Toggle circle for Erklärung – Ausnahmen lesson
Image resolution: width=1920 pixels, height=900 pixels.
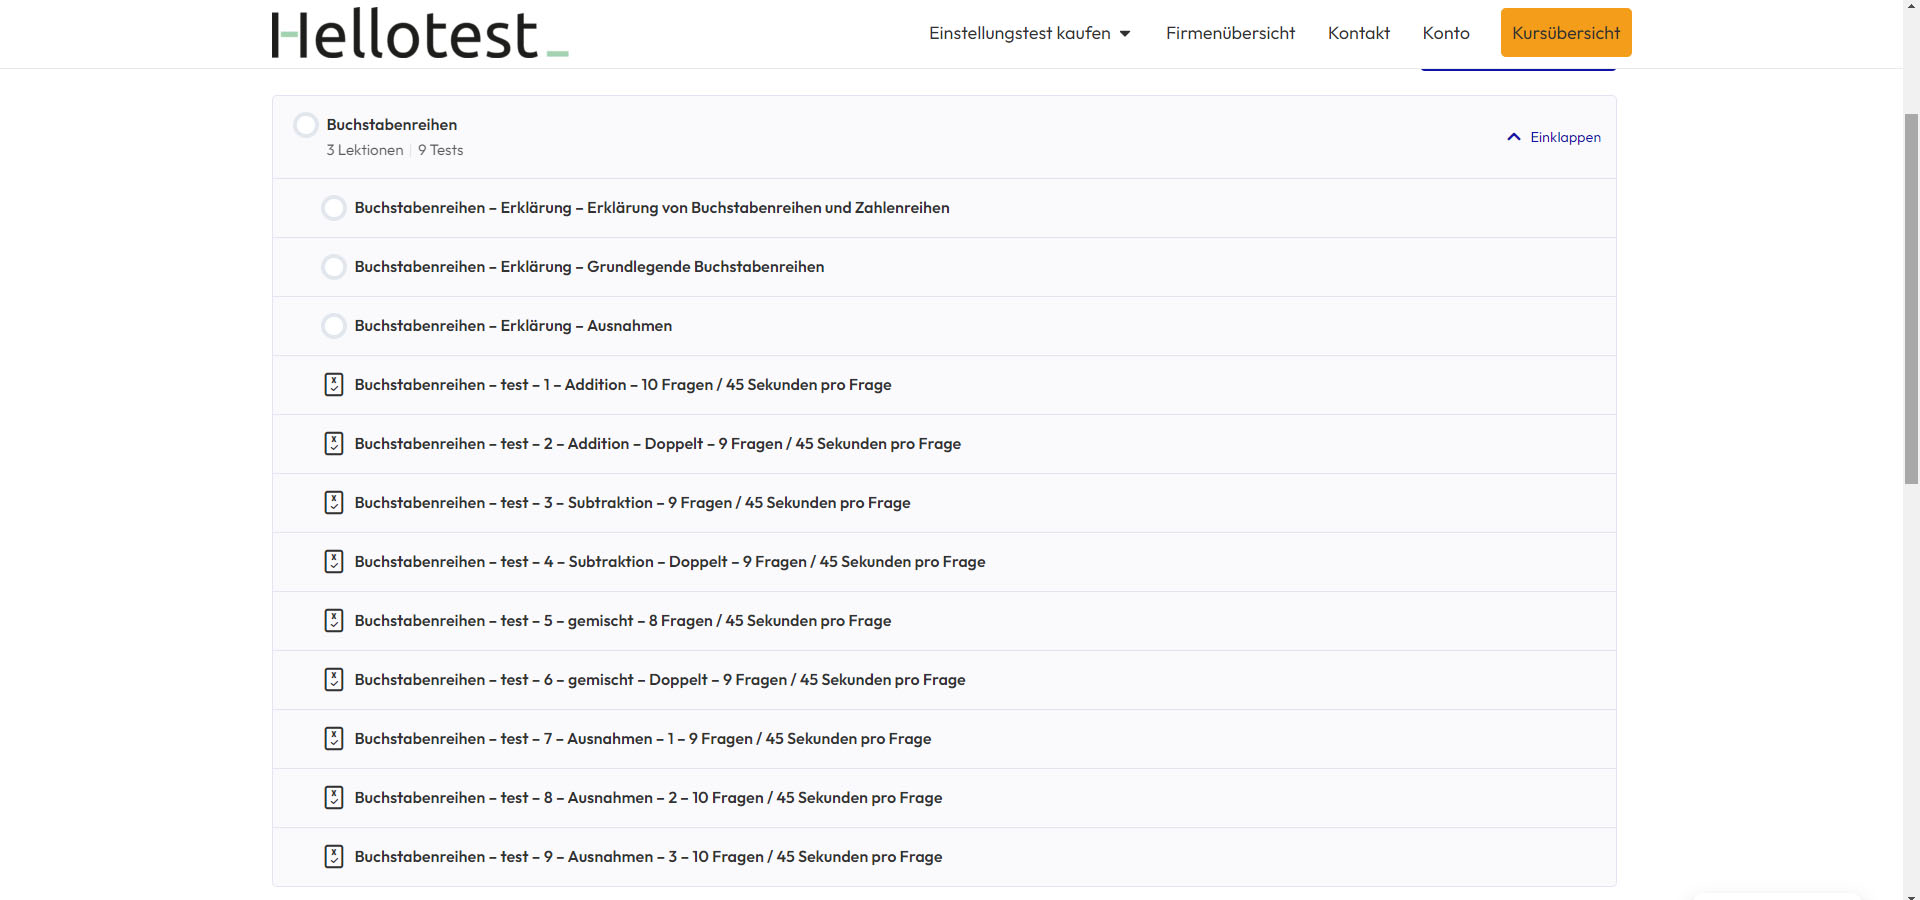click(334, 326)
